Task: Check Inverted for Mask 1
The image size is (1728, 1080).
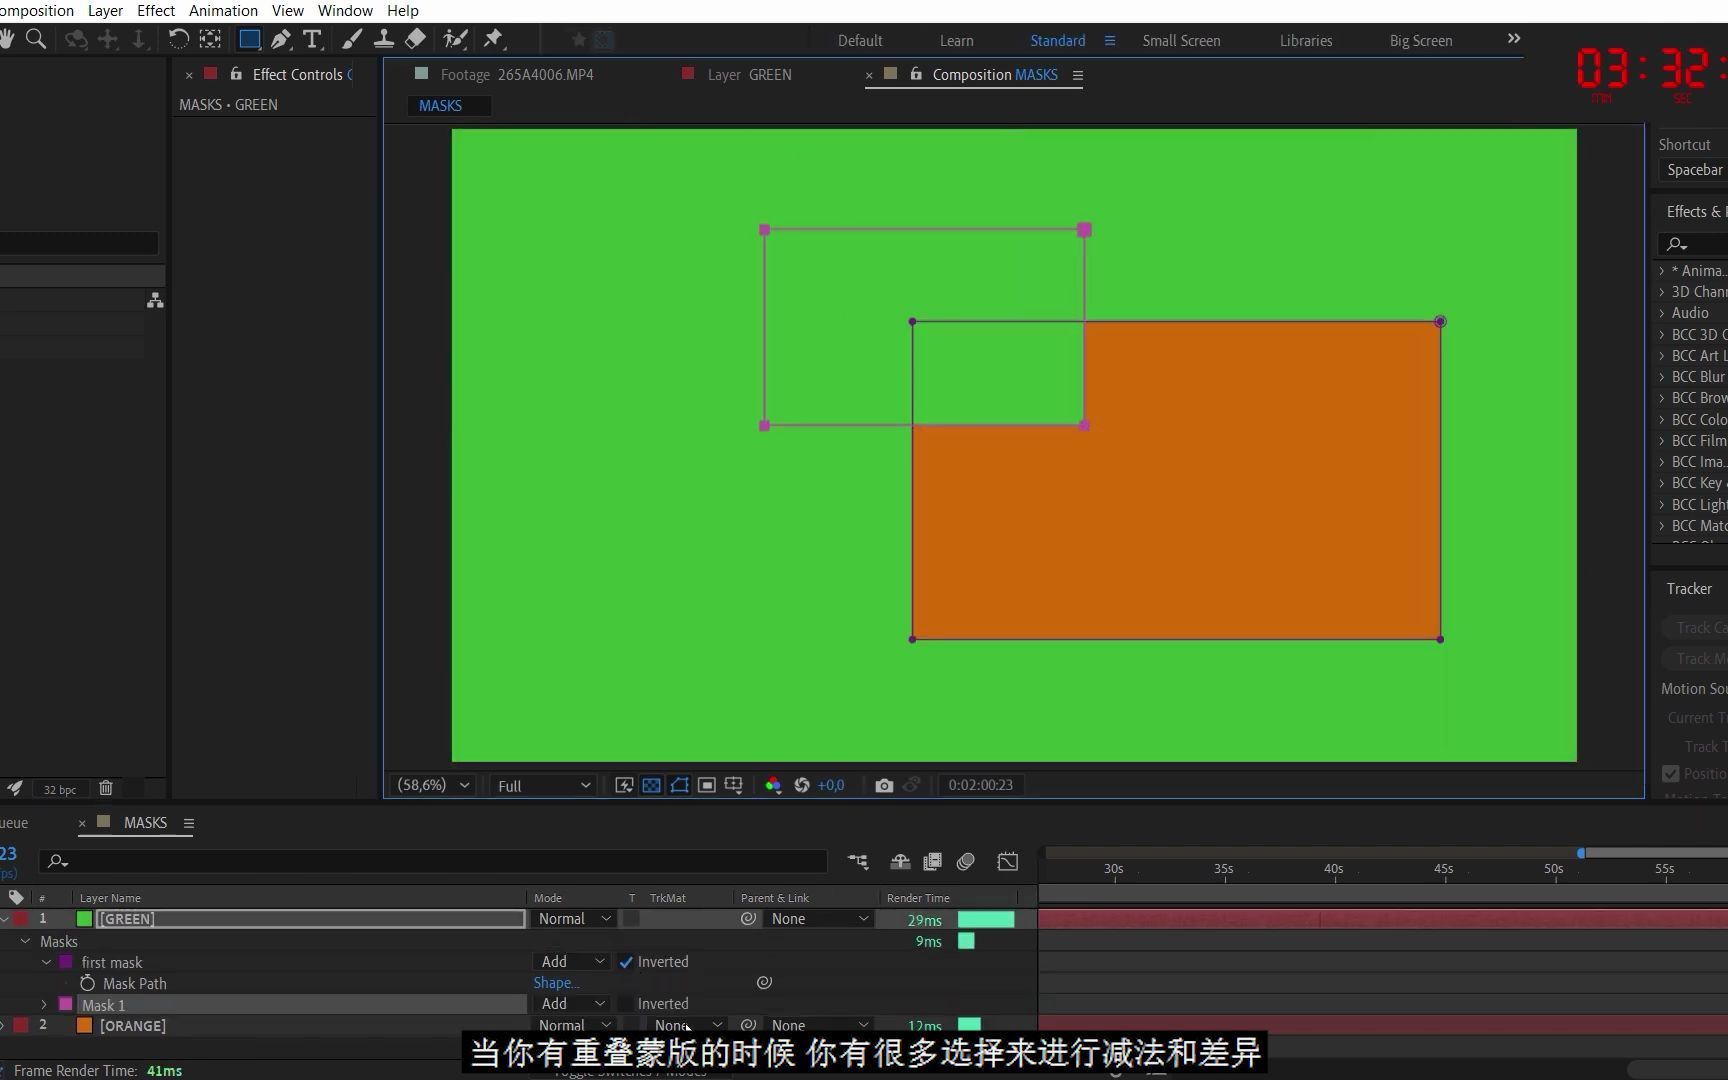Action: pos(626,1004)
